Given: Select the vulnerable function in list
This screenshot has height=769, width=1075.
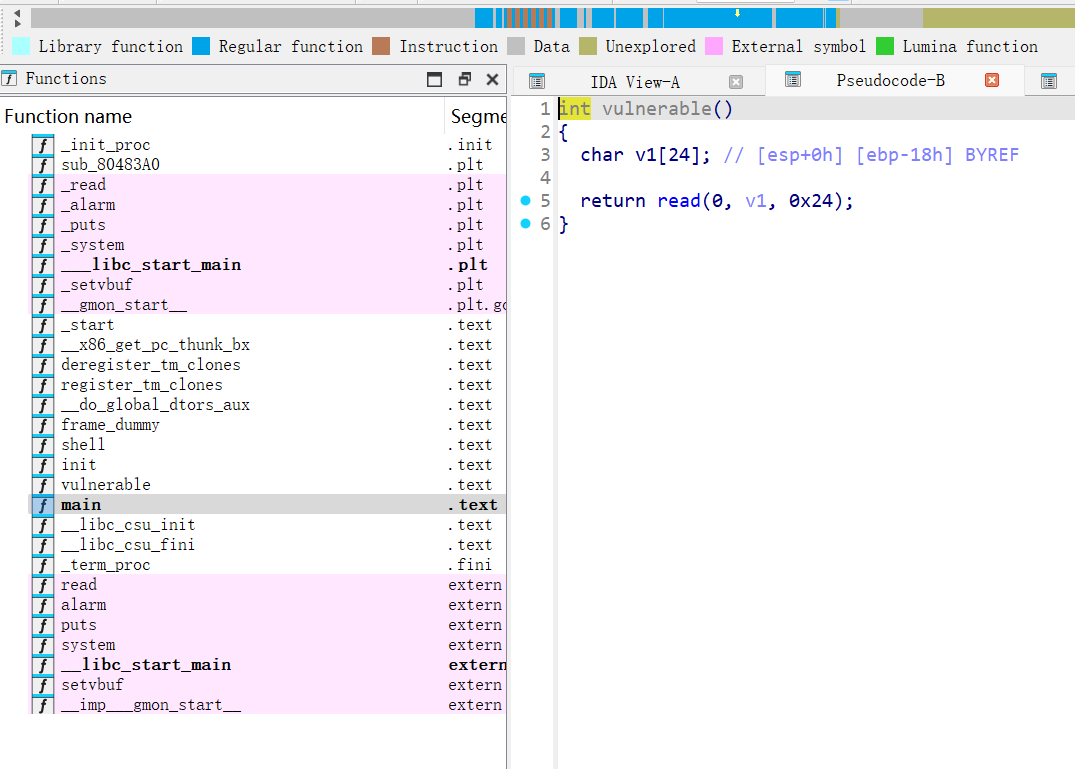Looking at the screenshot, I should [105, 485].
